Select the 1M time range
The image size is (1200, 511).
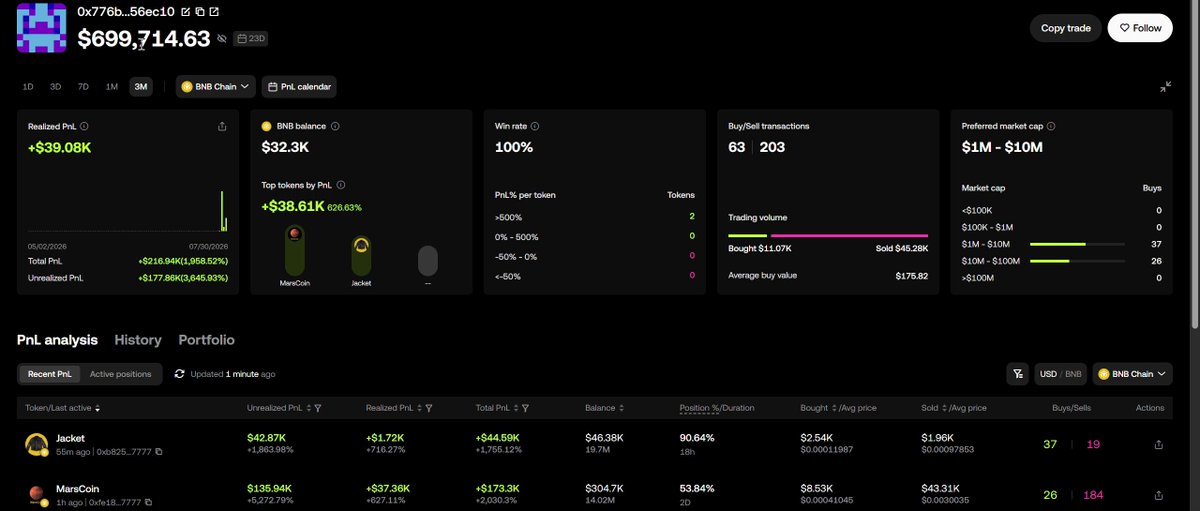[111, 87]
